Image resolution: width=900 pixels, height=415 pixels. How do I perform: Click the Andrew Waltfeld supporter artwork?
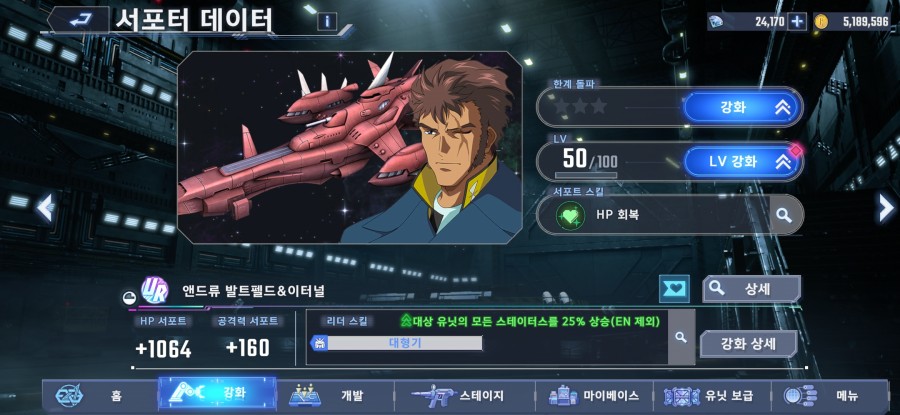click(x=350, y=148)
